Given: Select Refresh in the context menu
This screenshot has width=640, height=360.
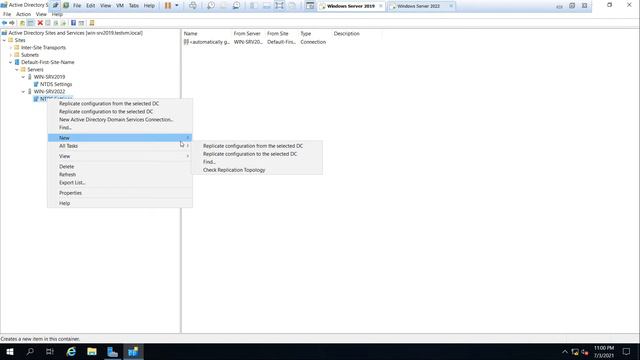Looking at the screenshot, I should [120, 174].
